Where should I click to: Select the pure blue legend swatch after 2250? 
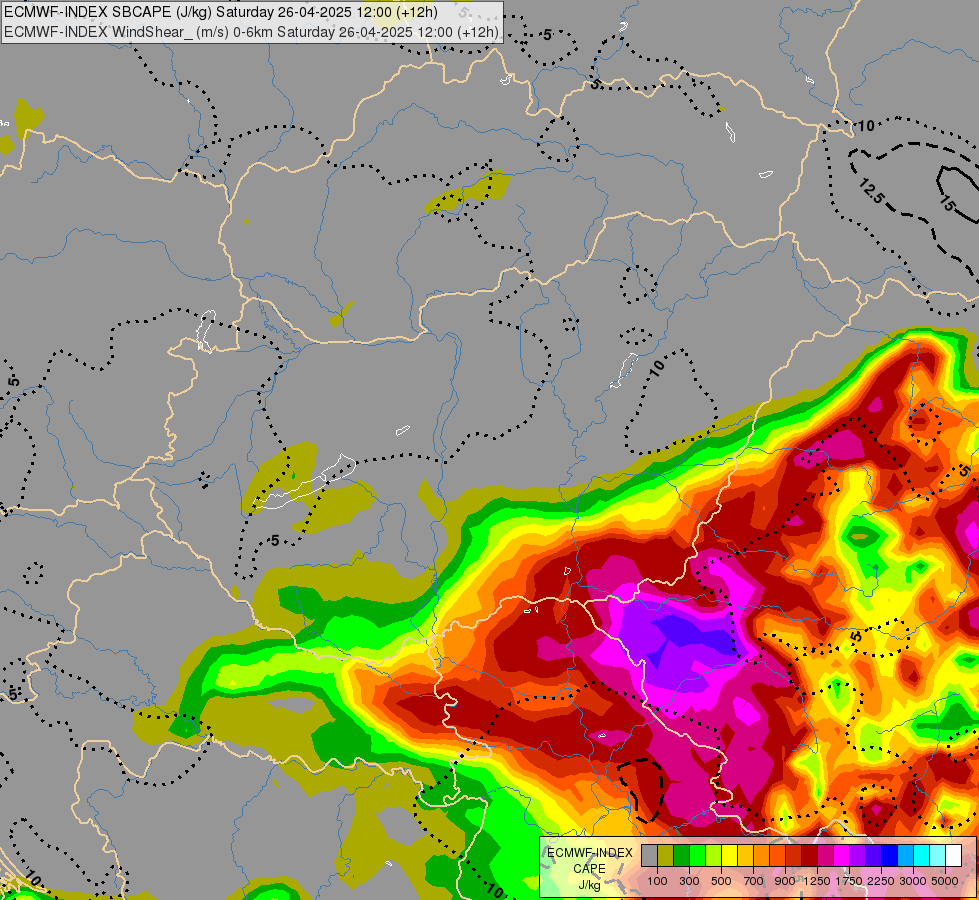click(x=890, y=856)
